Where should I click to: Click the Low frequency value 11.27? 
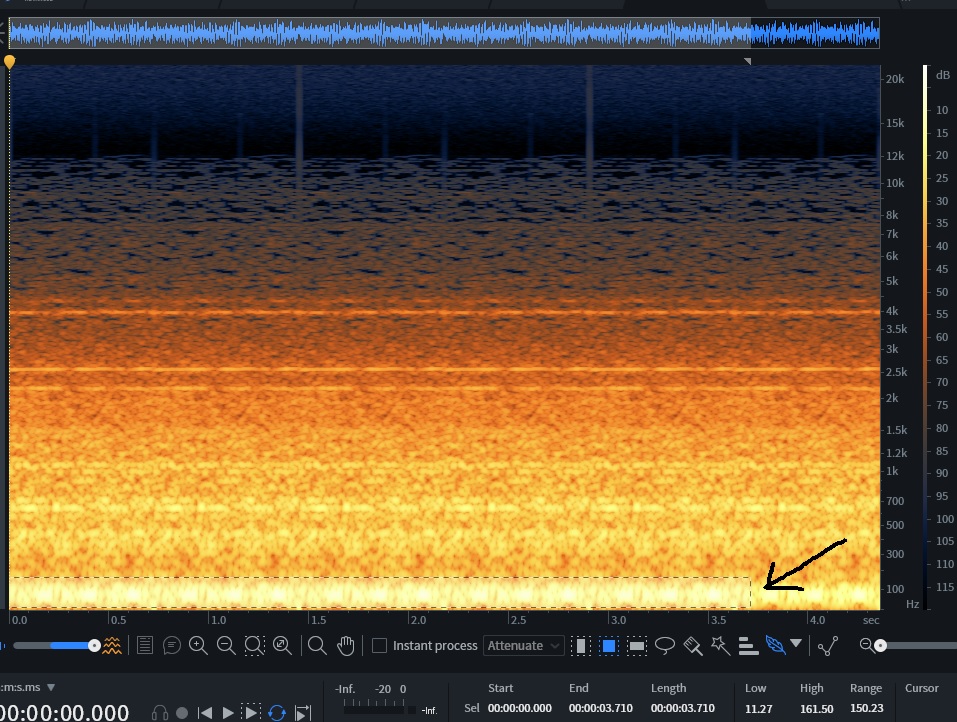(759, 709)
